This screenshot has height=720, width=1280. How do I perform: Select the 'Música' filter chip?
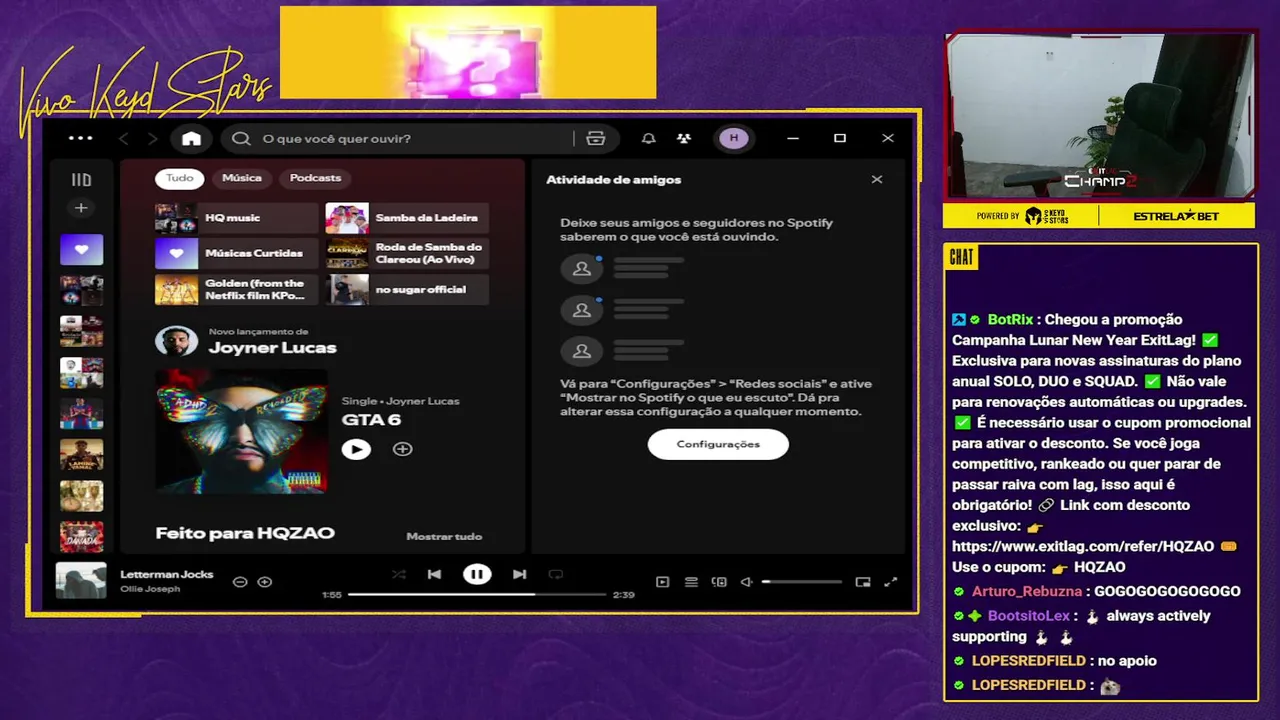click(x=242, y=178)
